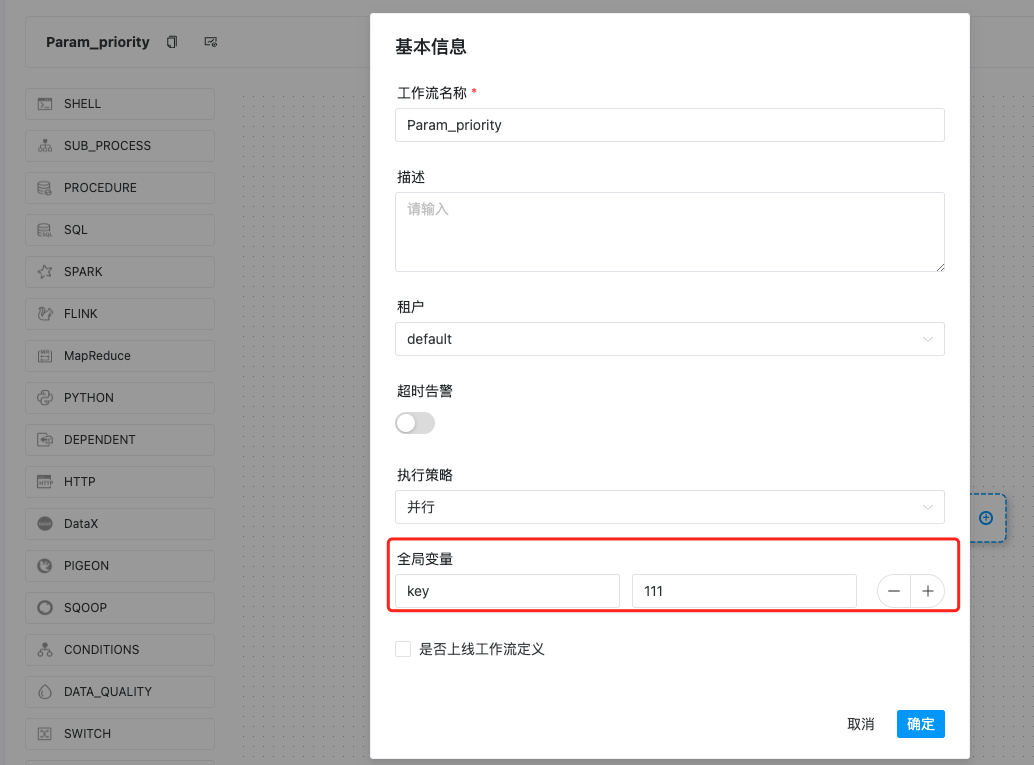Click icon right of copy icon in header
Image resolution: width=1034 pixels, height=765 pixels.
(210, 42)
